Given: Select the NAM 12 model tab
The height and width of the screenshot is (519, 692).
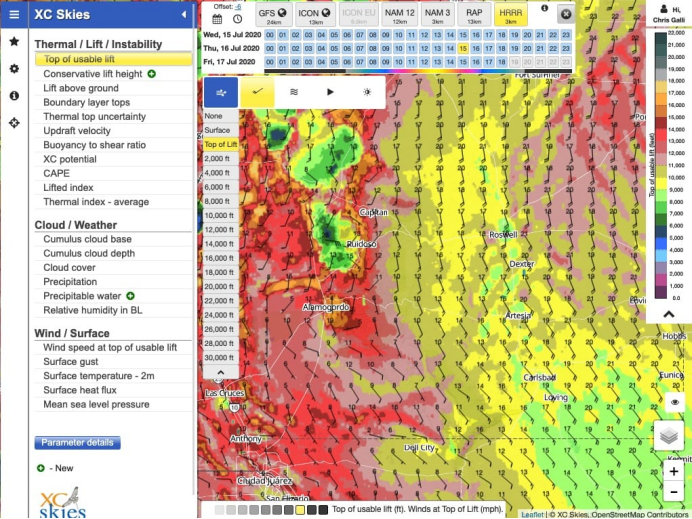Looking at the screenshot, I should [x=400, y=15].
